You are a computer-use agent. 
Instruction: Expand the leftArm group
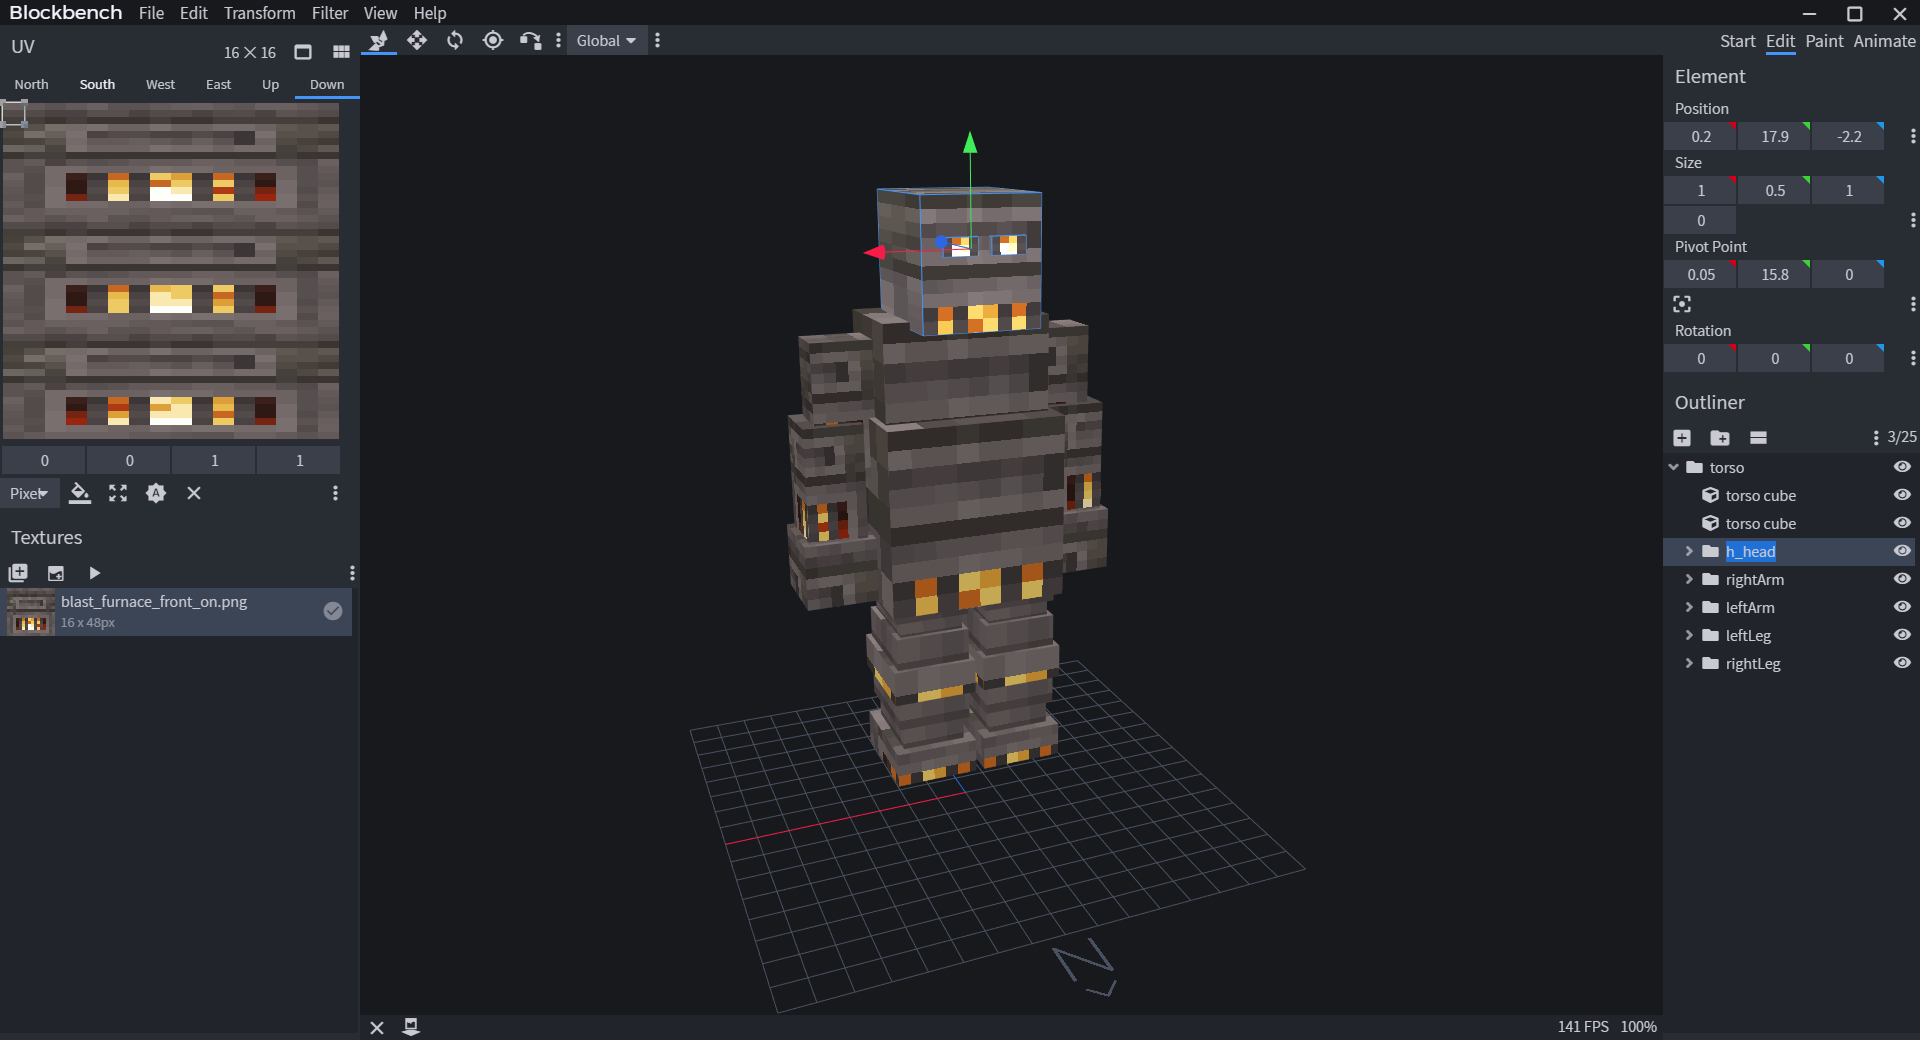coord(1689,607)
